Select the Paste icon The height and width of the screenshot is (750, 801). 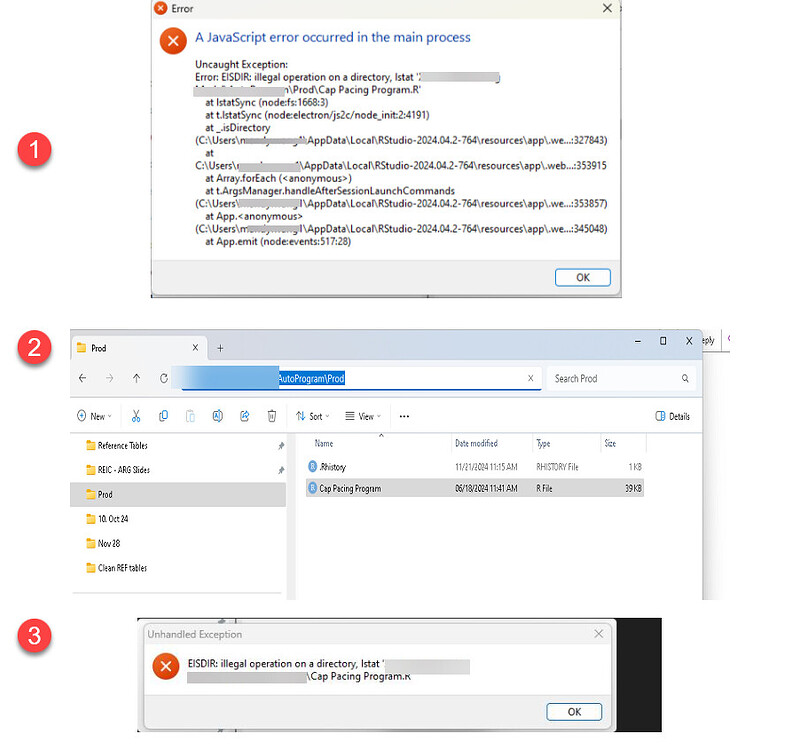pyautogui.click(x=190, y=416)
